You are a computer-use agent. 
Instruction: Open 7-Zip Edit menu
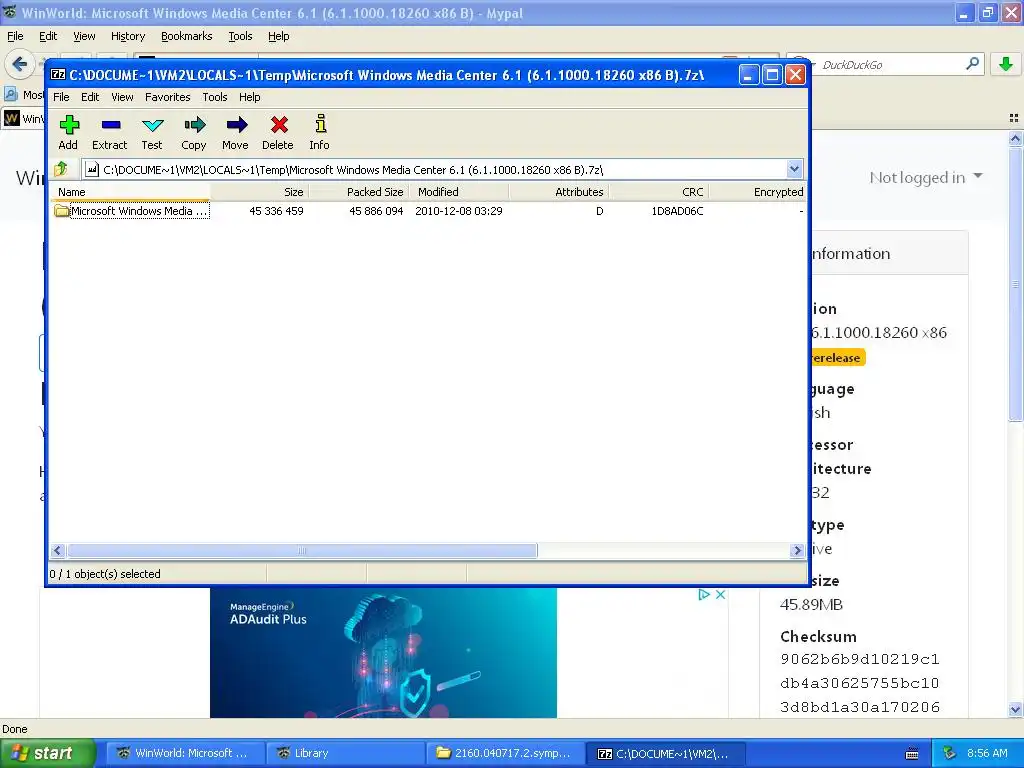click(90, 97)
